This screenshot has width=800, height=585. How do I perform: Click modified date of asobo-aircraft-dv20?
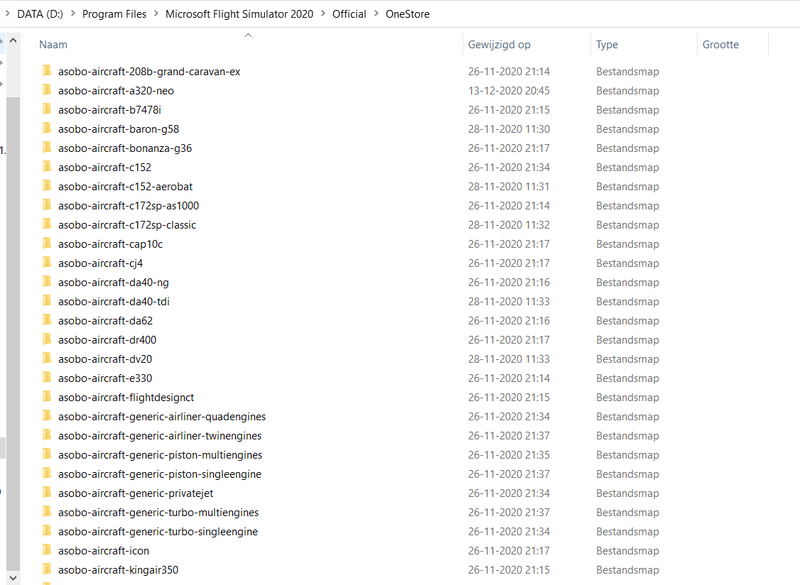click(509, 359)
